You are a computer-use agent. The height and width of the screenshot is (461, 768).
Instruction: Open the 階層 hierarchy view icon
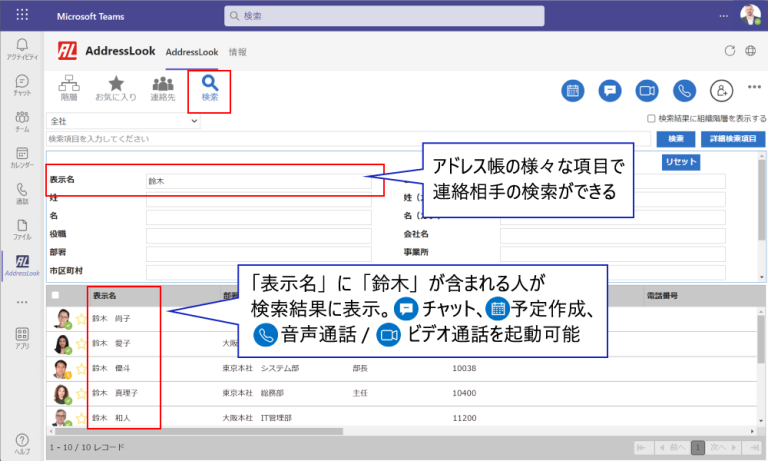(69, 88)
